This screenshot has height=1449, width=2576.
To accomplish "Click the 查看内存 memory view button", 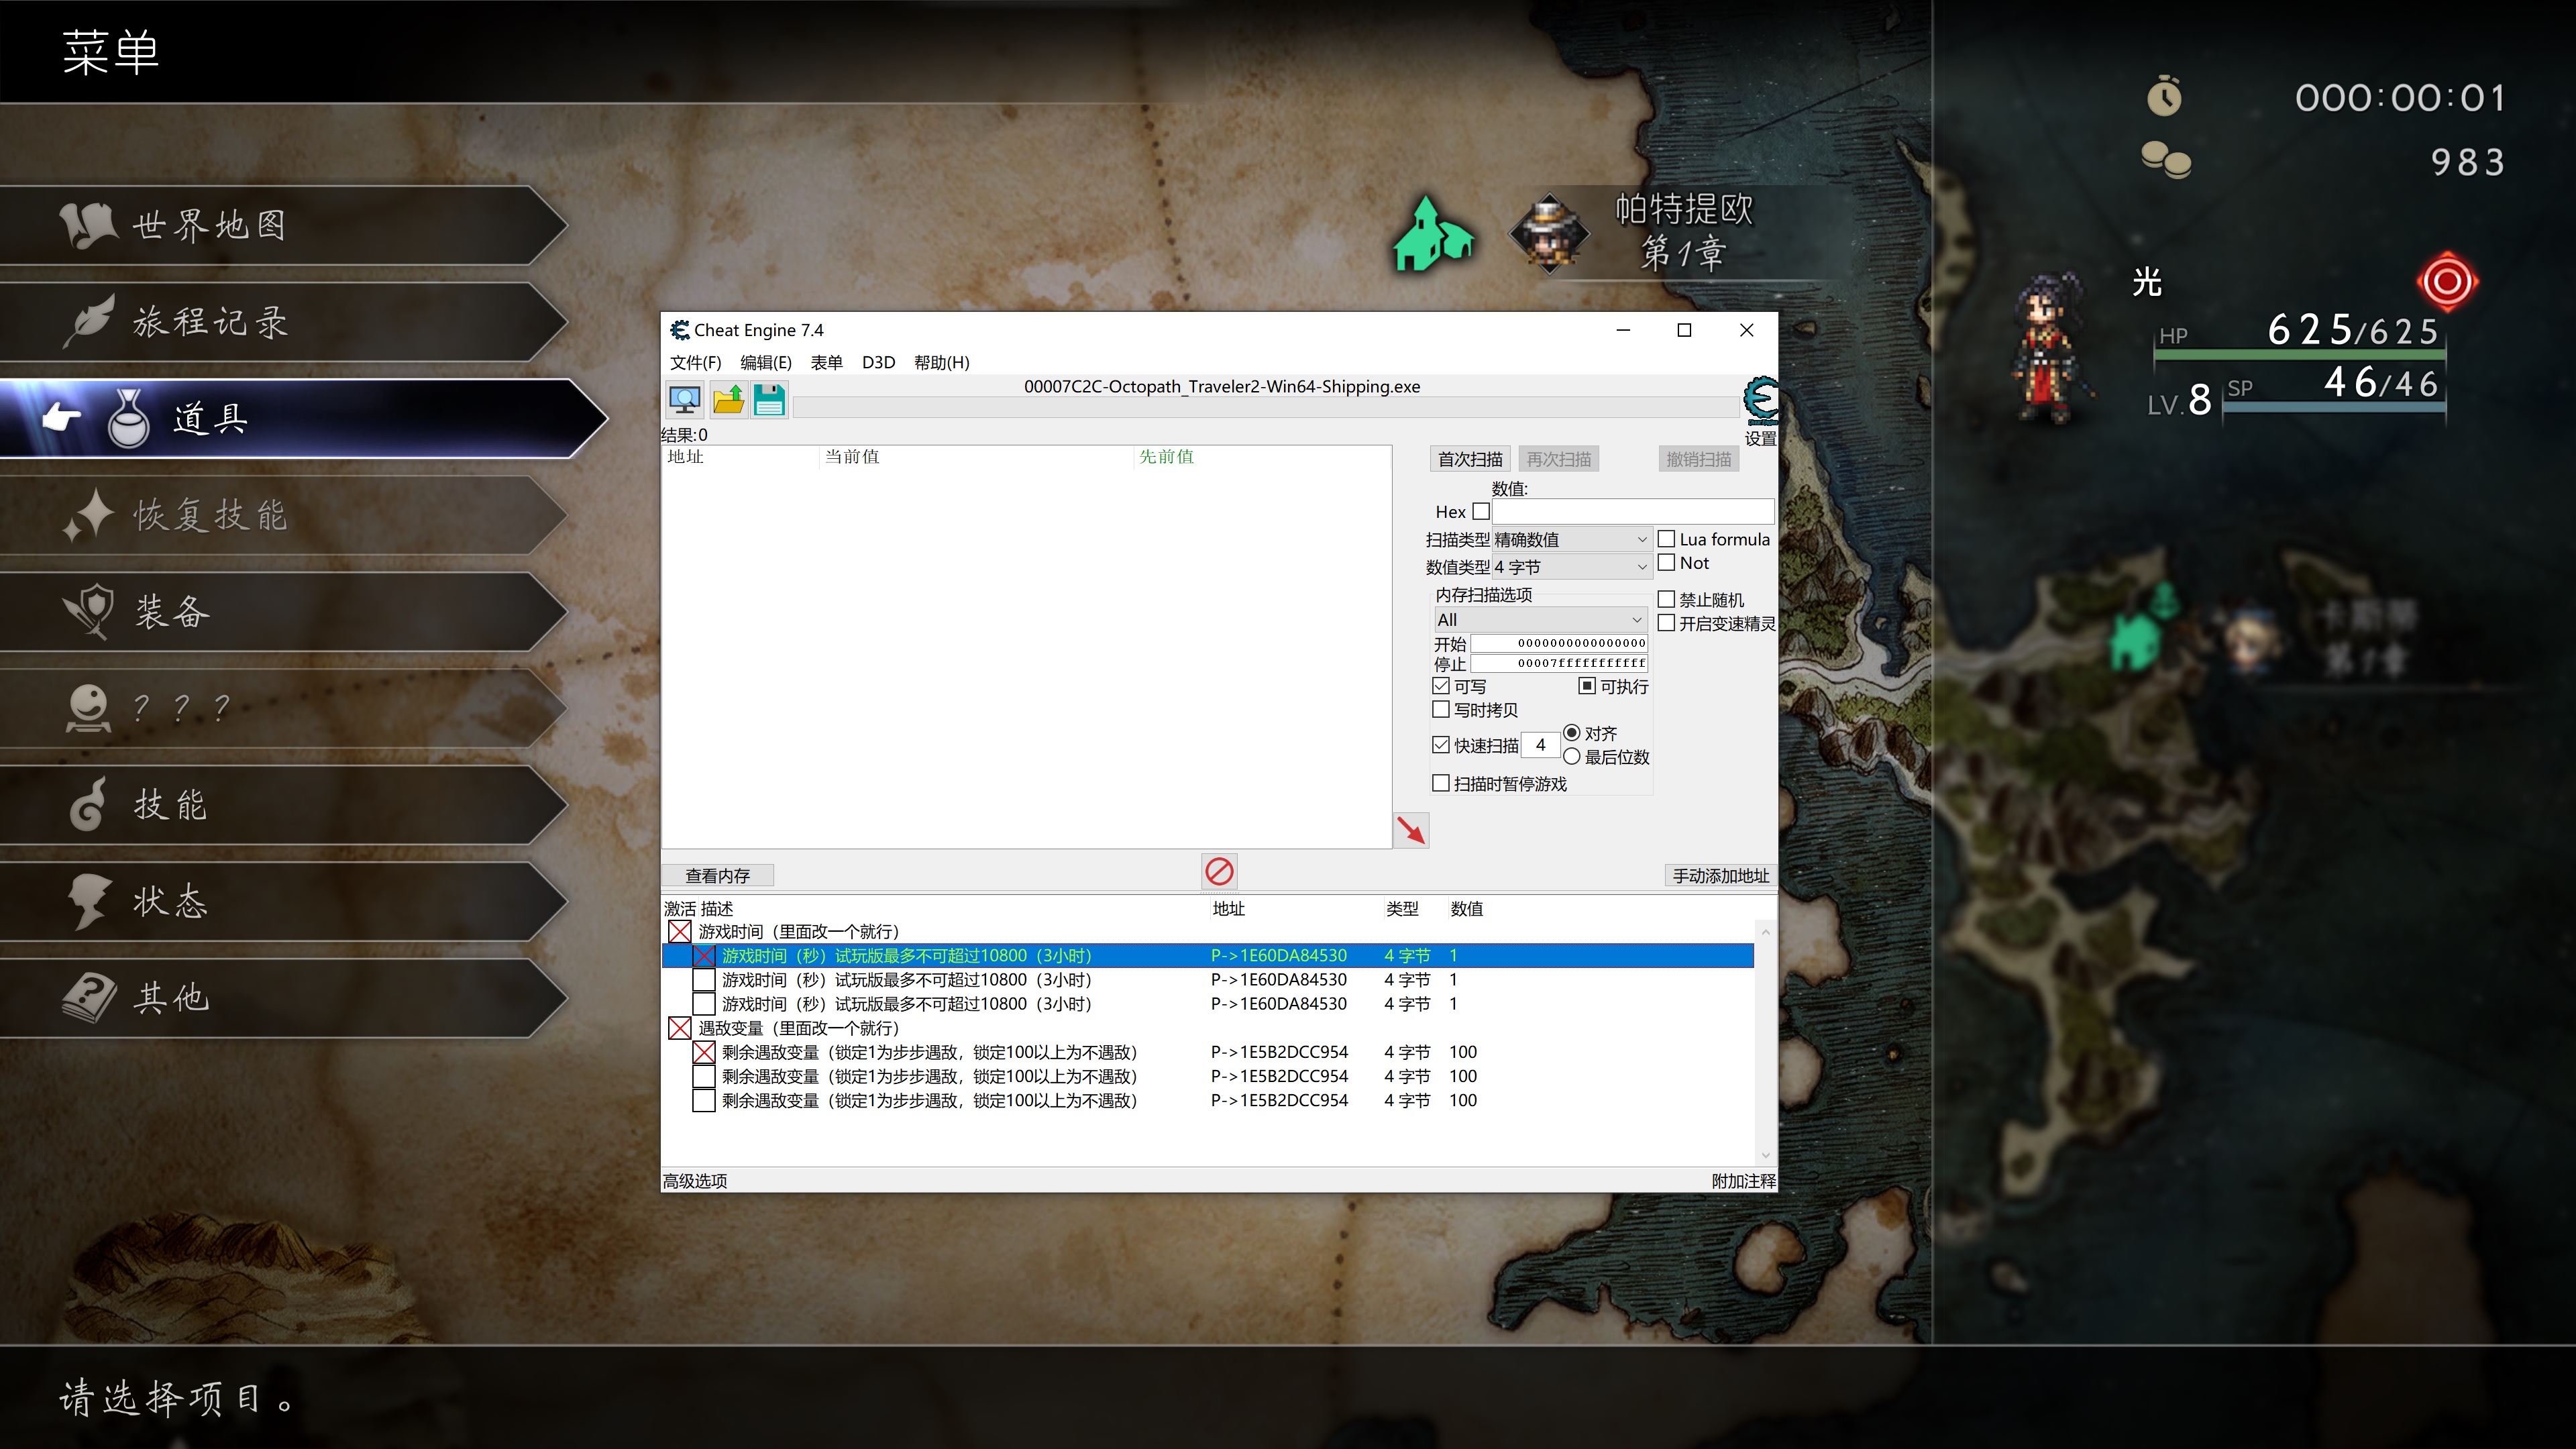I will pyautogui.click(x=717, y=876).
